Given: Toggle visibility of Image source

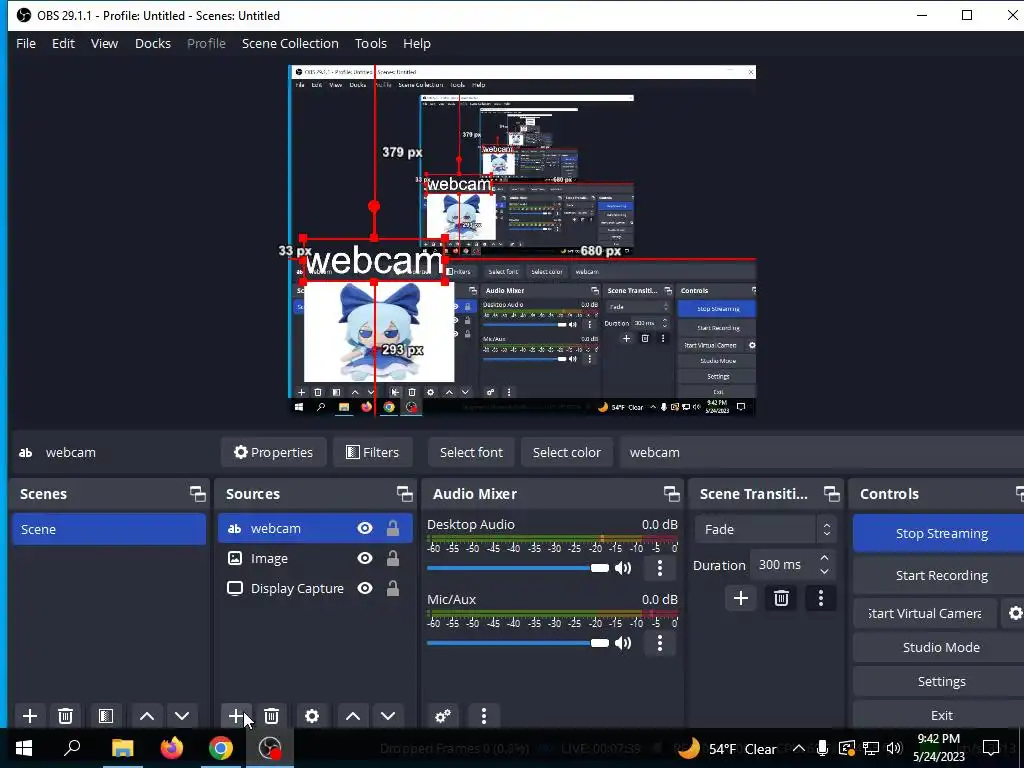Looking at the screenshot, I should pos(365,558).
